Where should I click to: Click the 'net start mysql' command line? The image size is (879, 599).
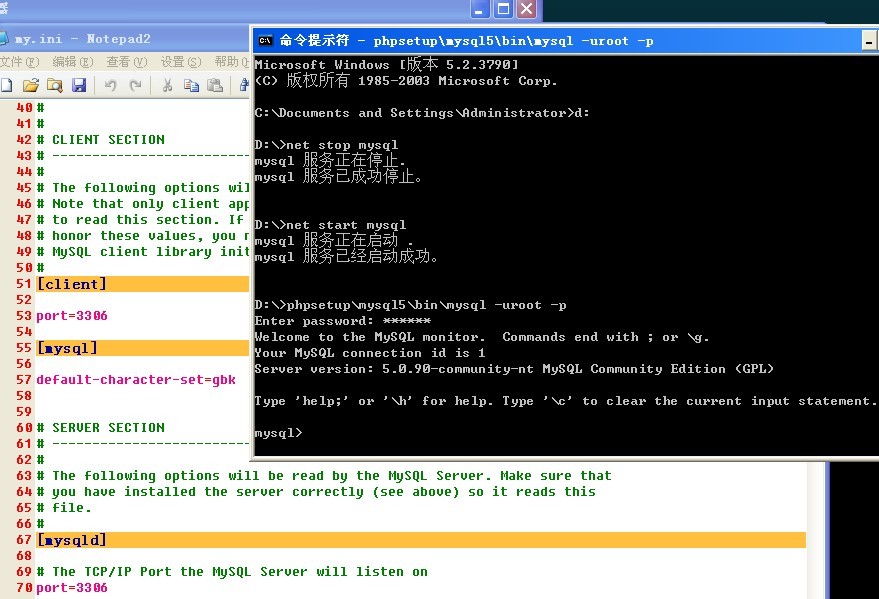[330, 225]
